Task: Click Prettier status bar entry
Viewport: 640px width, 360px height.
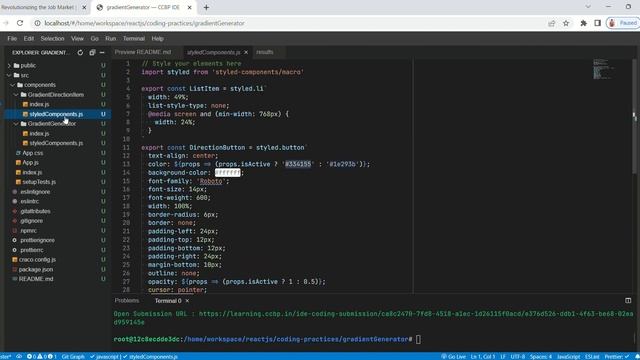Action: click(x=617, y=357)
